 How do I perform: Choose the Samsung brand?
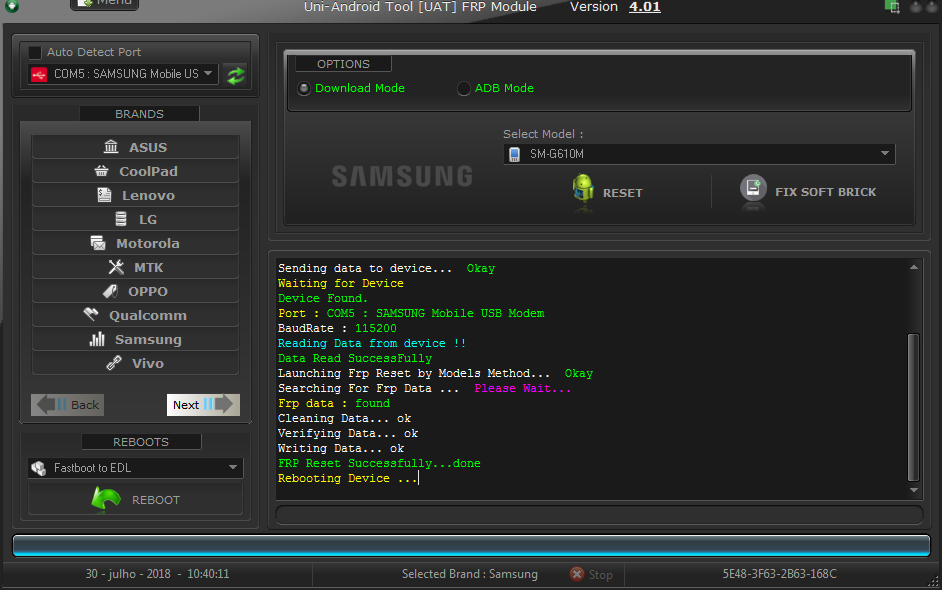(135, 339)
